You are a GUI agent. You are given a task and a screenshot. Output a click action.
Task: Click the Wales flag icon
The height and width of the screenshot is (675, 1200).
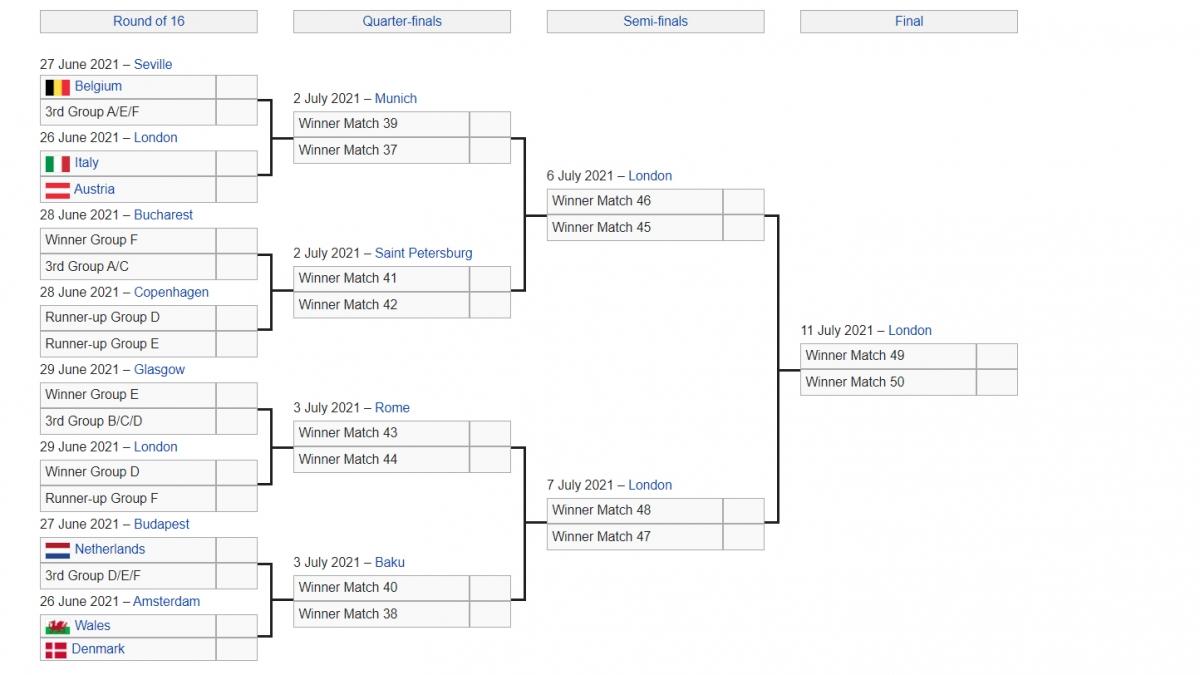pos(57,626)
